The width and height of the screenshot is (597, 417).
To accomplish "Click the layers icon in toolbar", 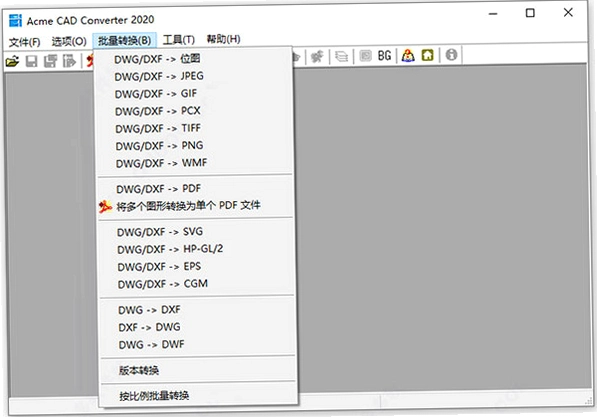I will [x=341, y=56].
